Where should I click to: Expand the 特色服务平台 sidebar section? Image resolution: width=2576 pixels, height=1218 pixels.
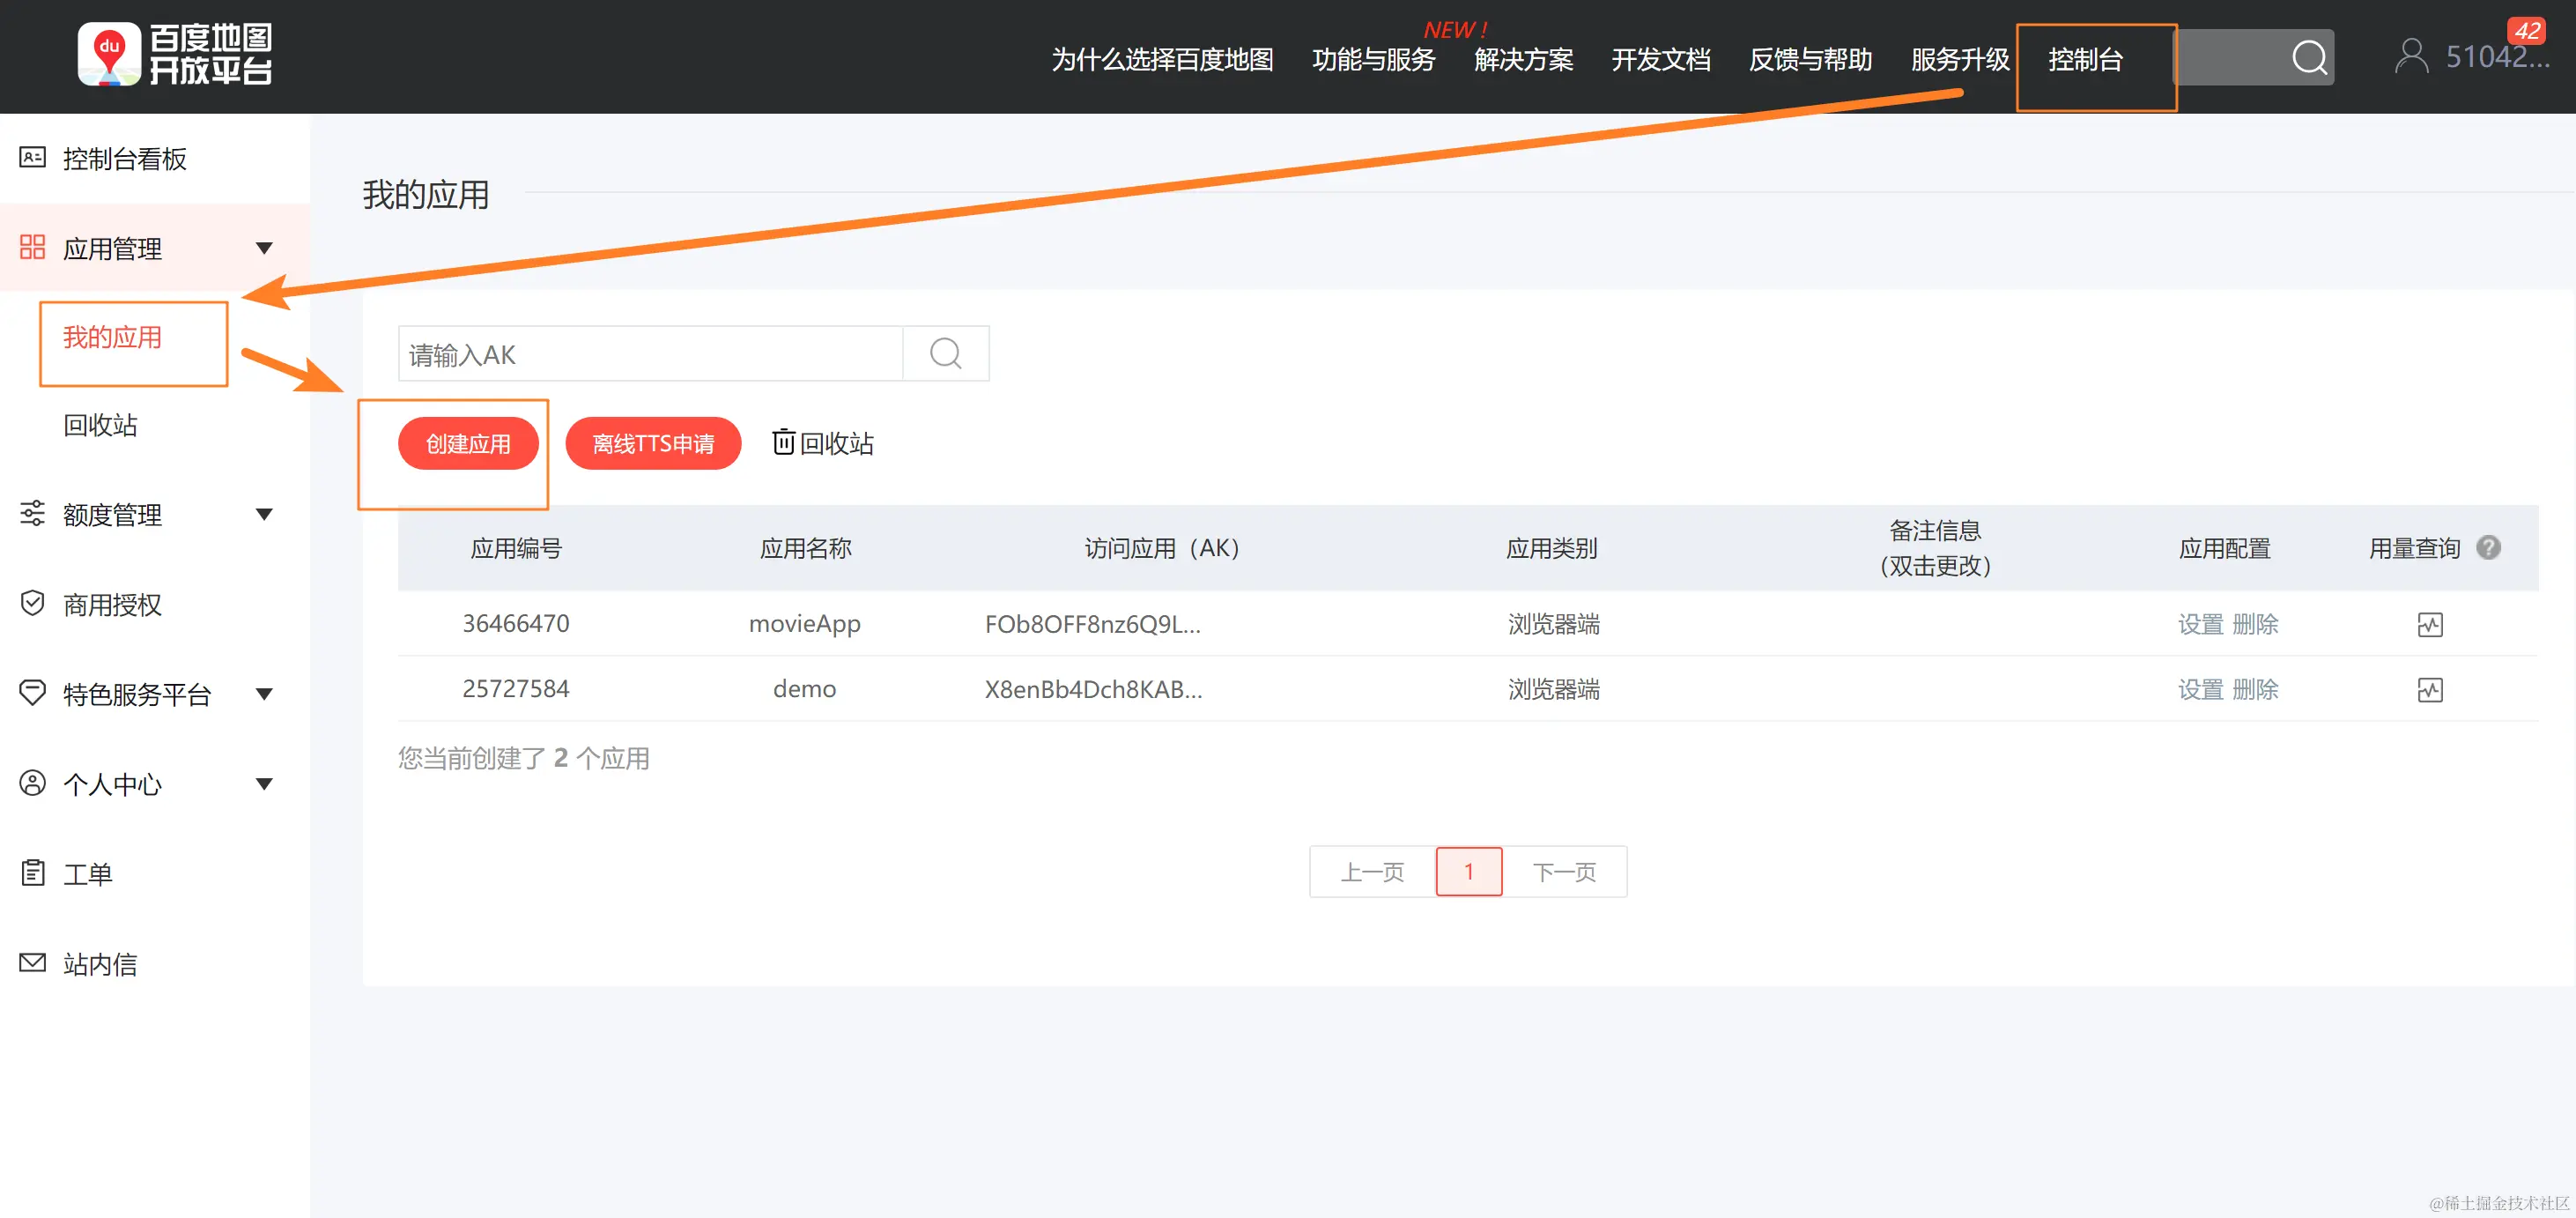coord(264,694)
